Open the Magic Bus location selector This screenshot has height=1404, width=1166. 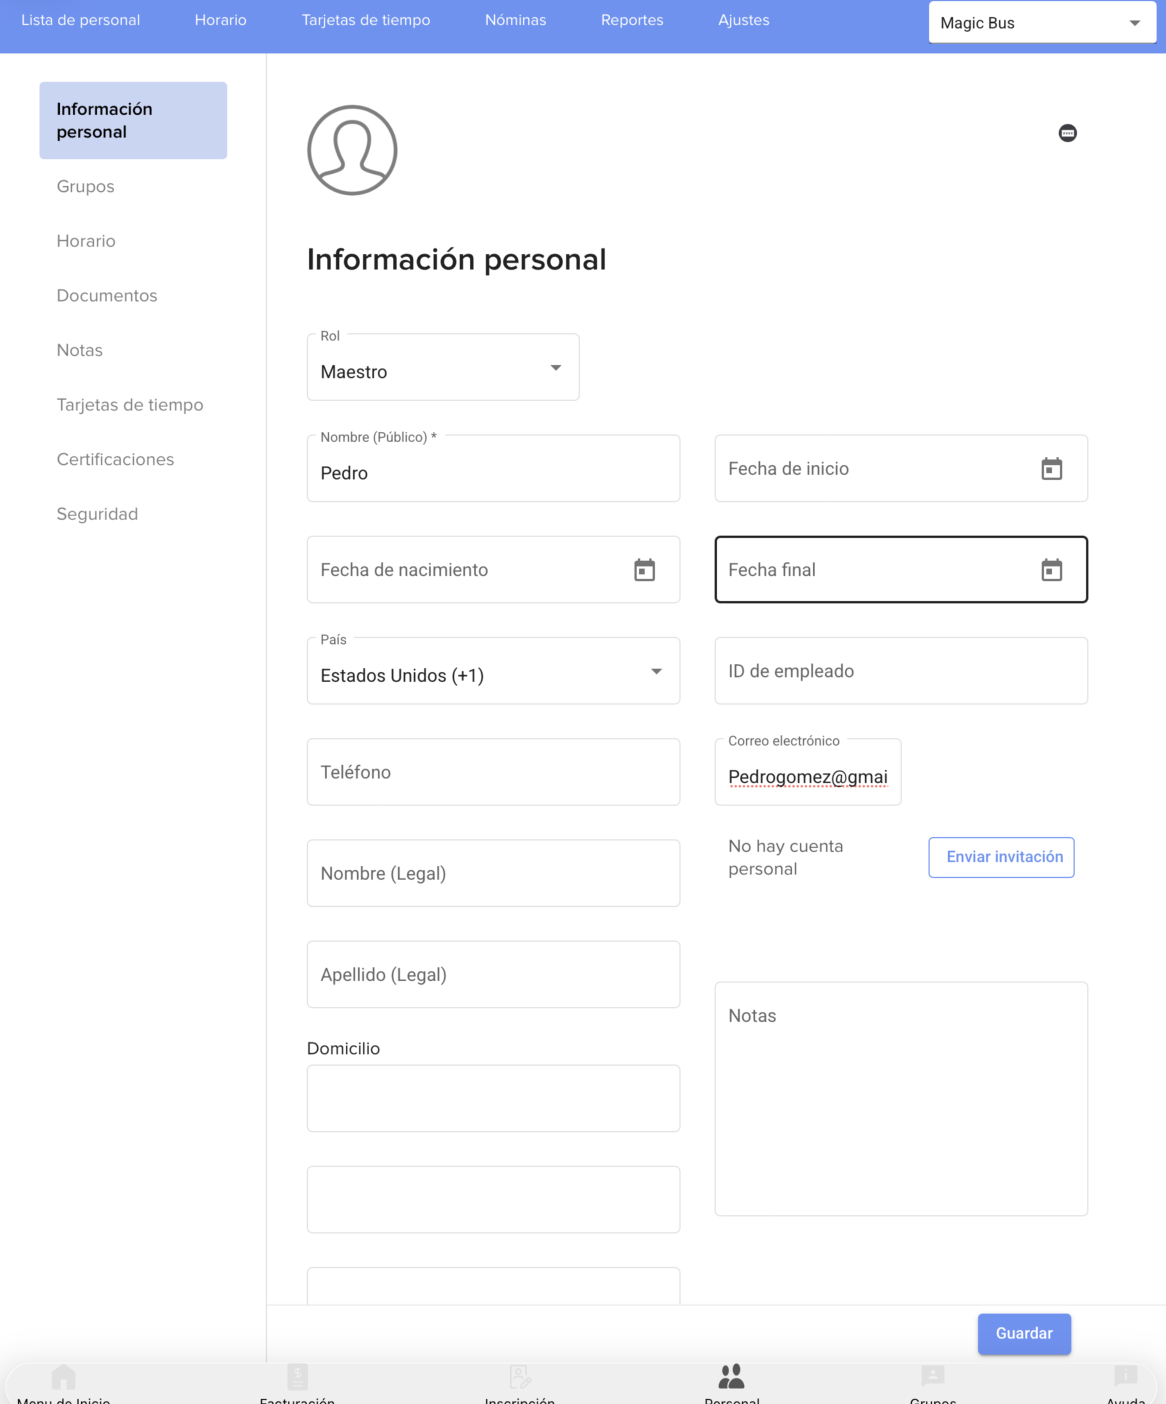pos(1042,23)
